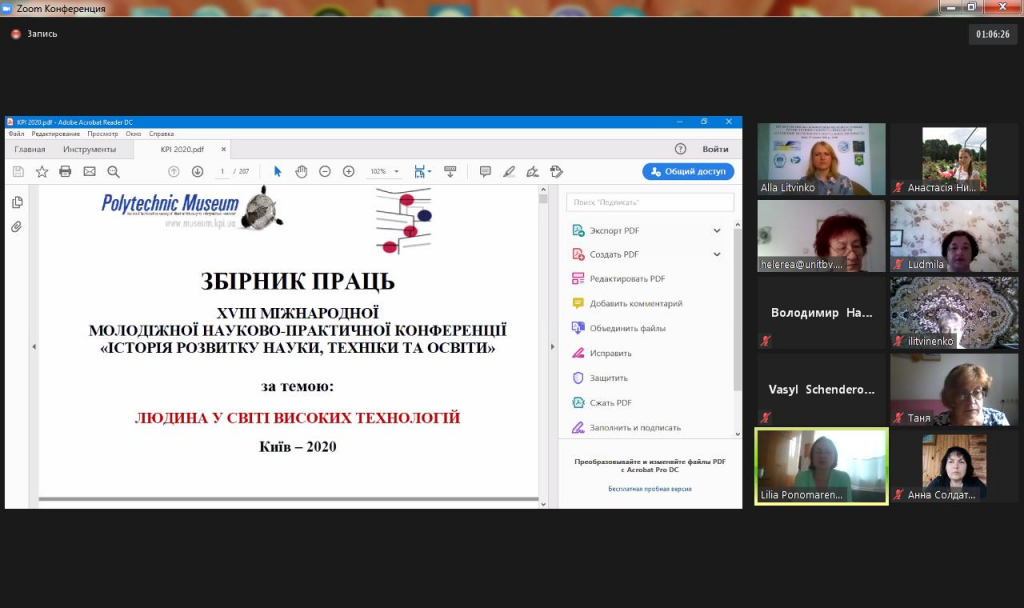1024x608 pixels.
Task: Print the KPI 2020.pdf document
Action: point(65,172)
